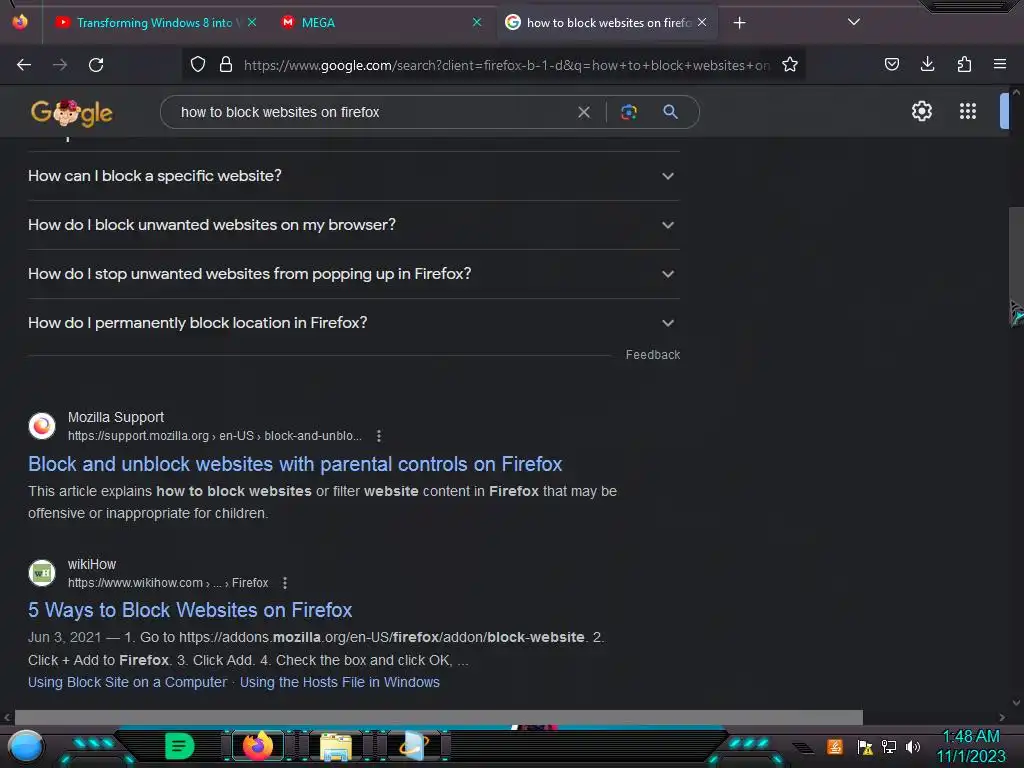Open Using the Hosts File in Windows link
This screenshot has width=1024, height=768.
click(340, 682)
